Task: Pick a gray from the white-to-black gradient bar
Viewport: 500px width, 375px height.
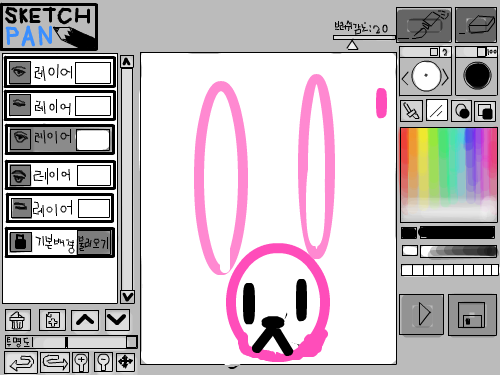Action: (458, 251)
